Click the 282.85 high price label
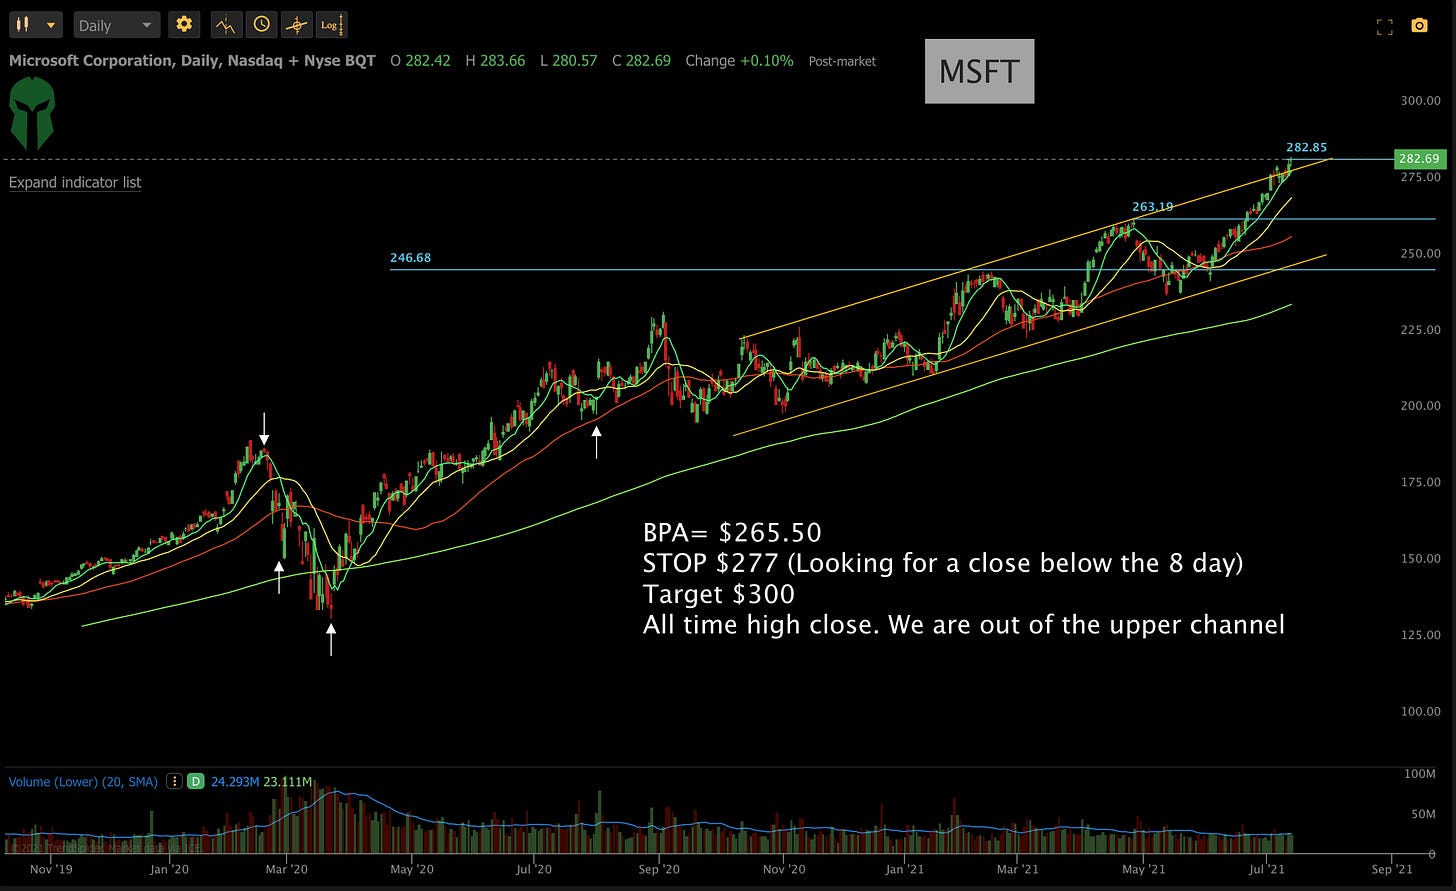 1306,148
